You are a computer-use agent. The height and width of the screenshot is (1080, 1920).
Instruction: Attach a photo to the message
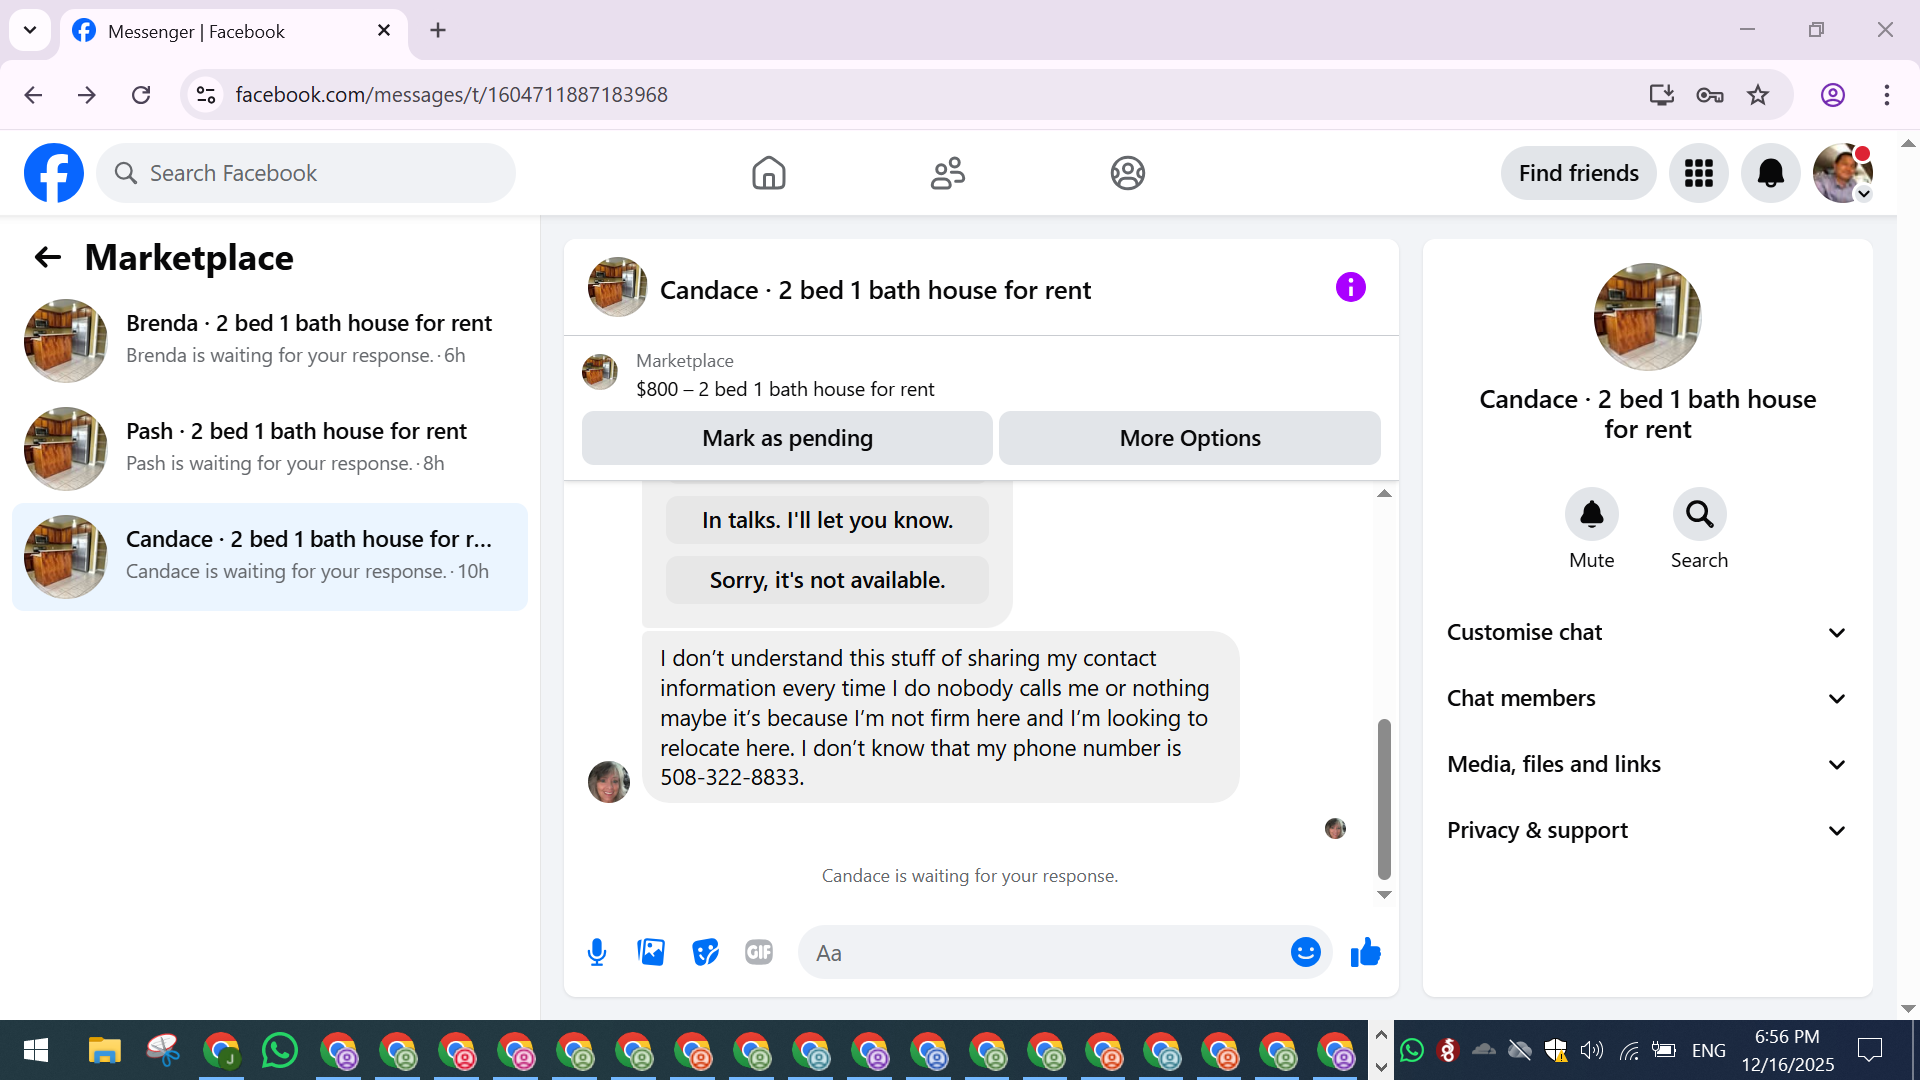click(x=651, y=952)
